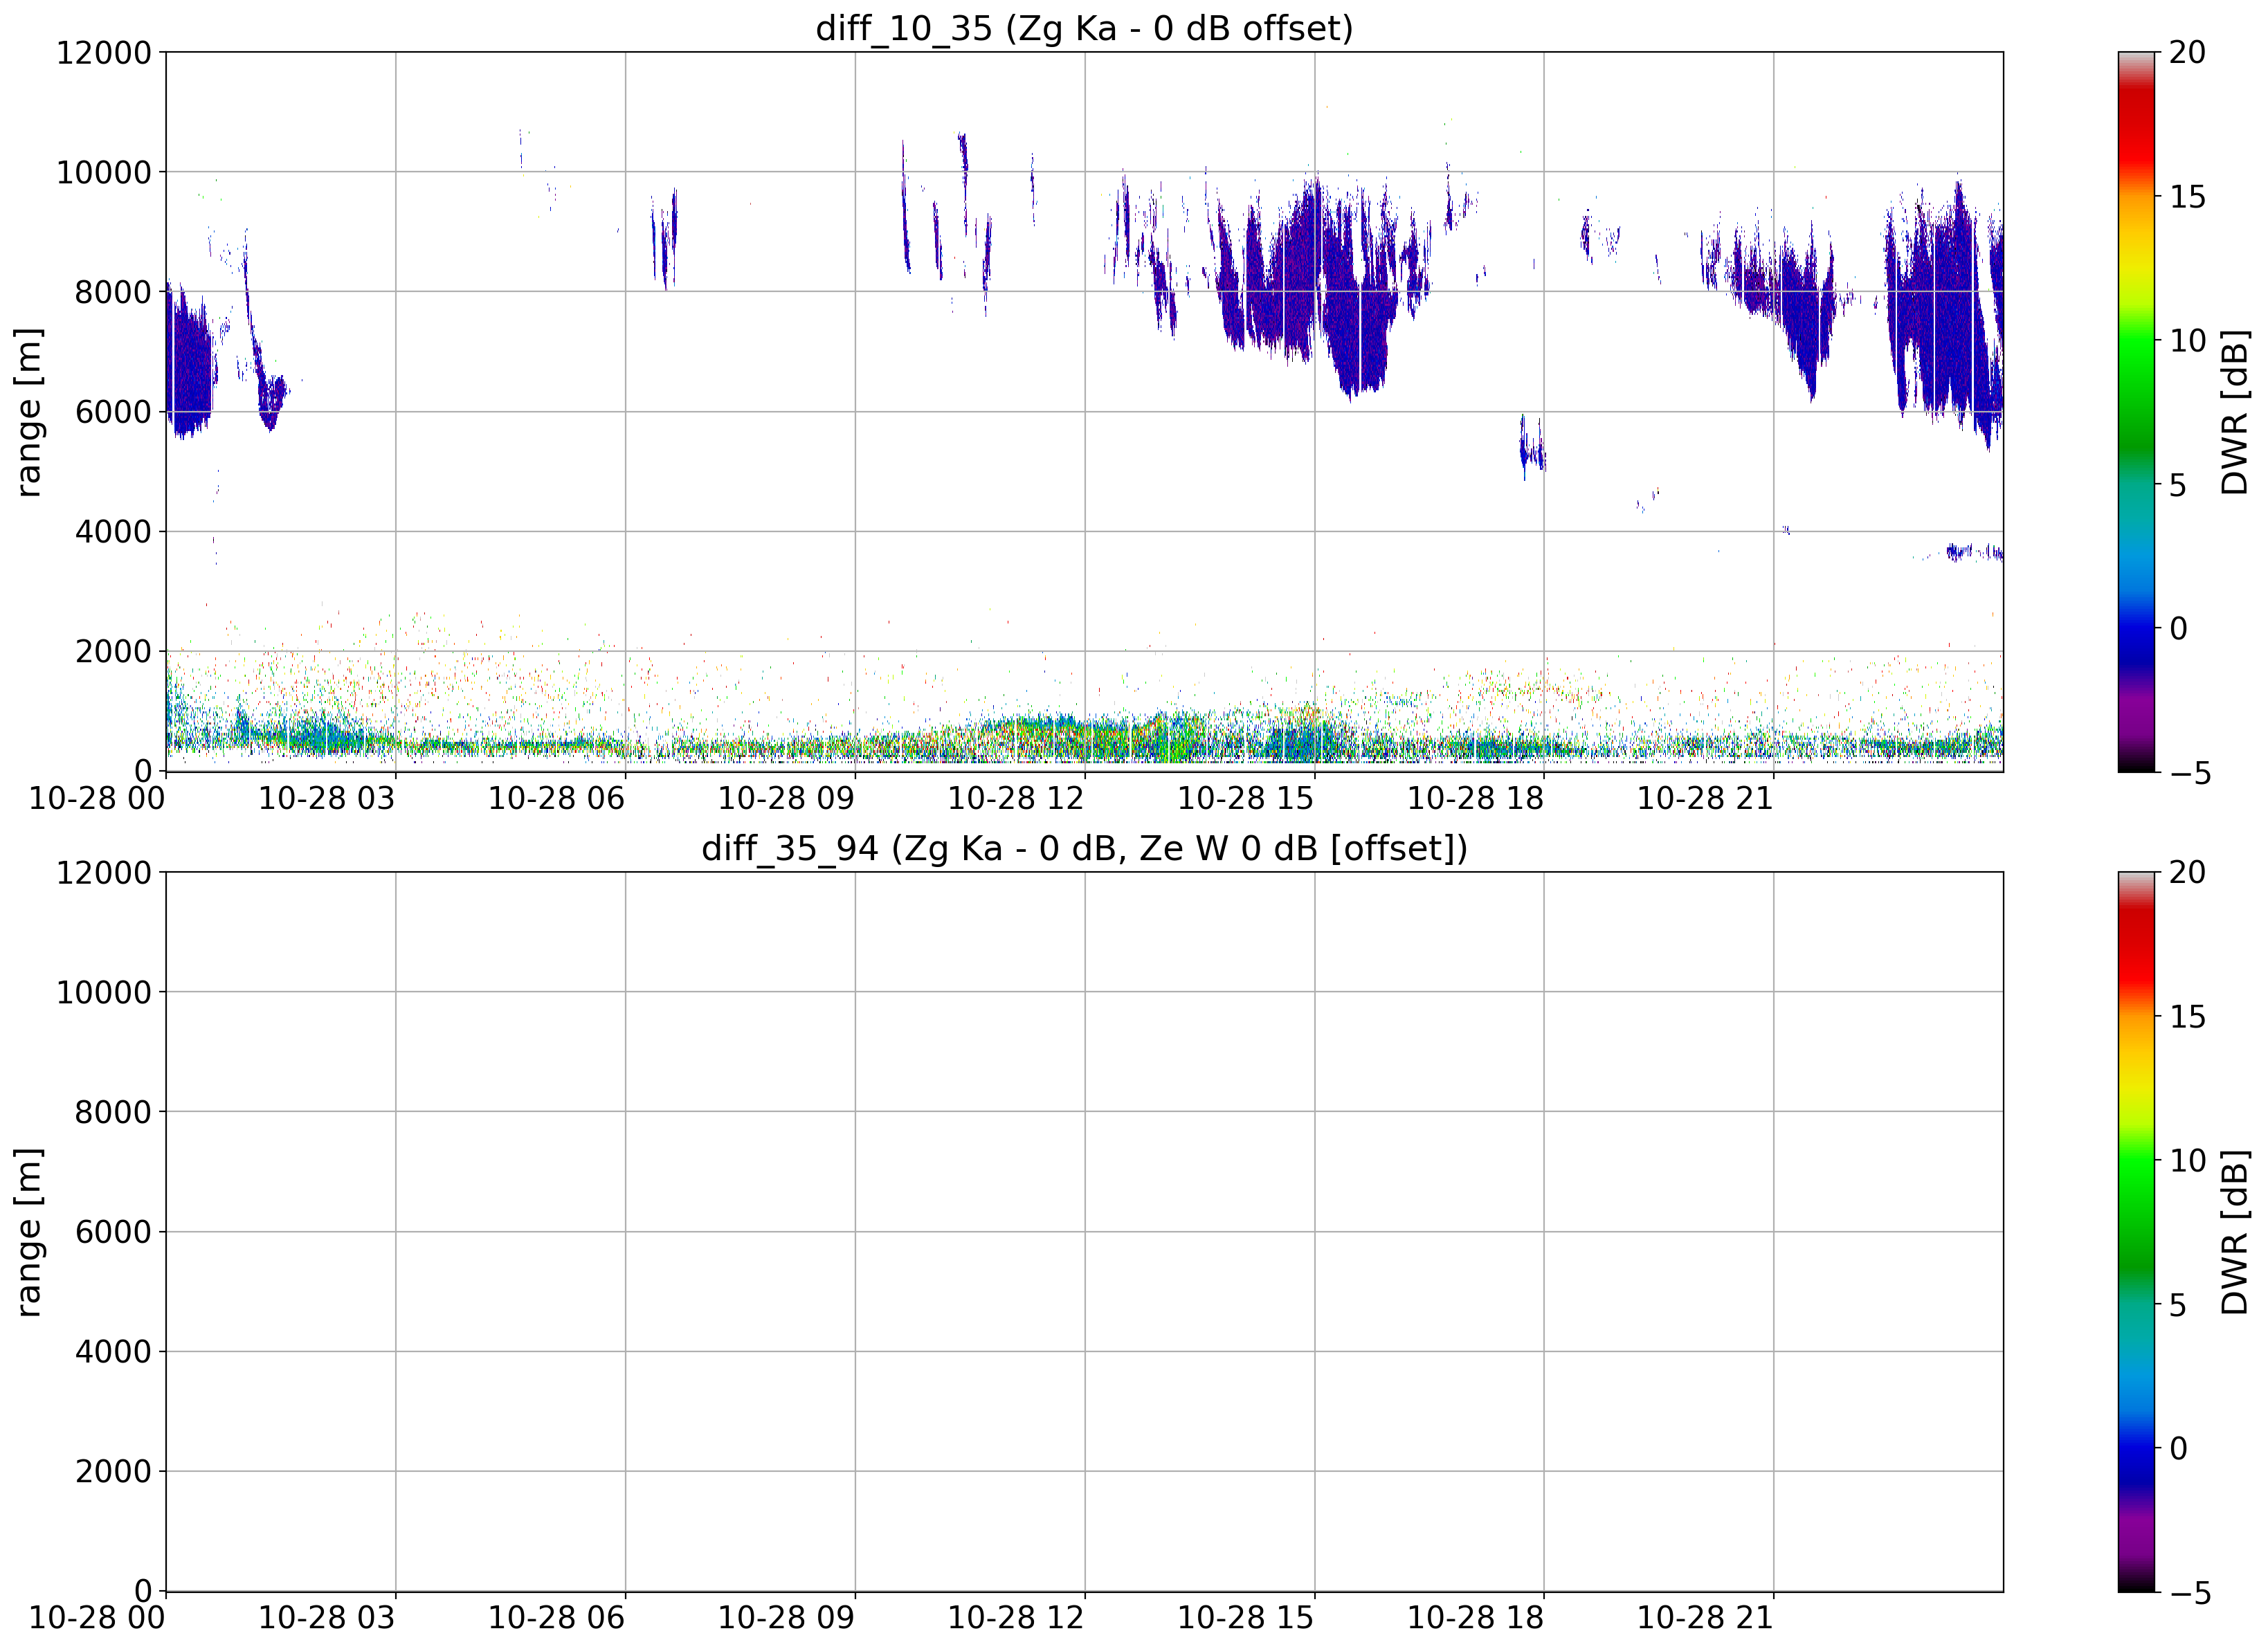Click the 5 tick on the diff_35_94 colorbar

[x=2178, y=1304]
